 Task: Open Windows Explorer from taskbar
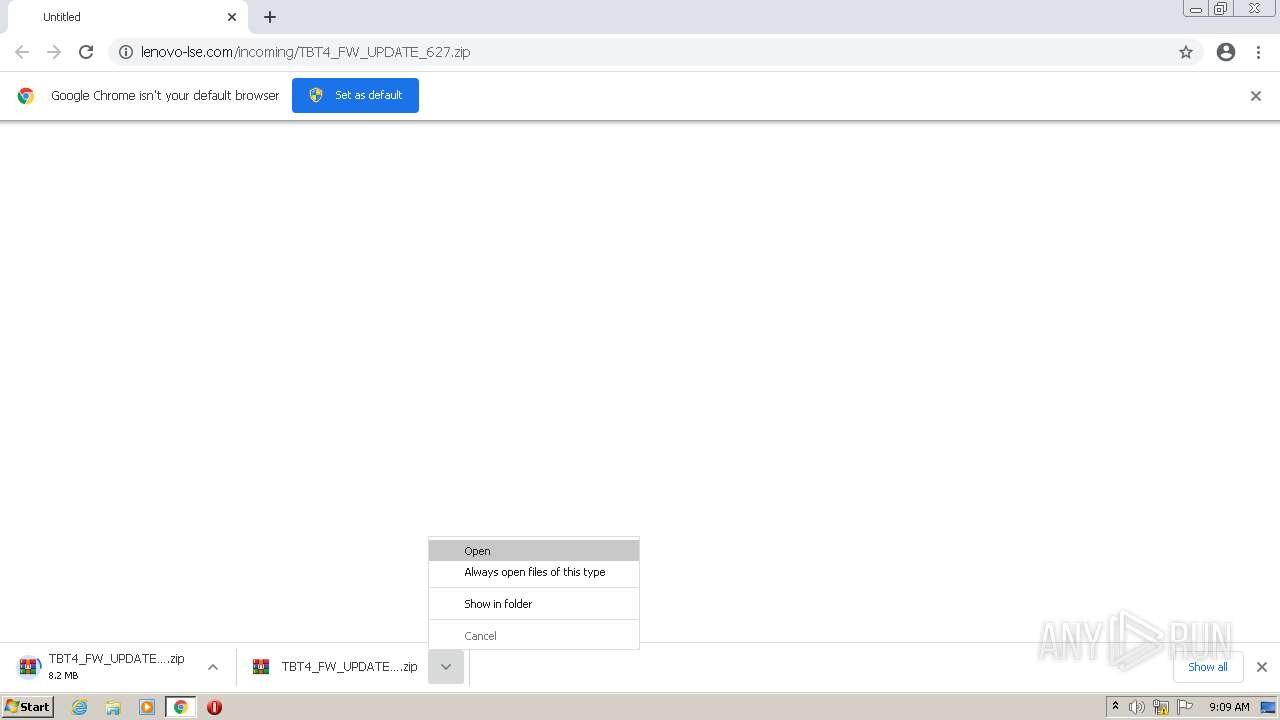[113, 707]
